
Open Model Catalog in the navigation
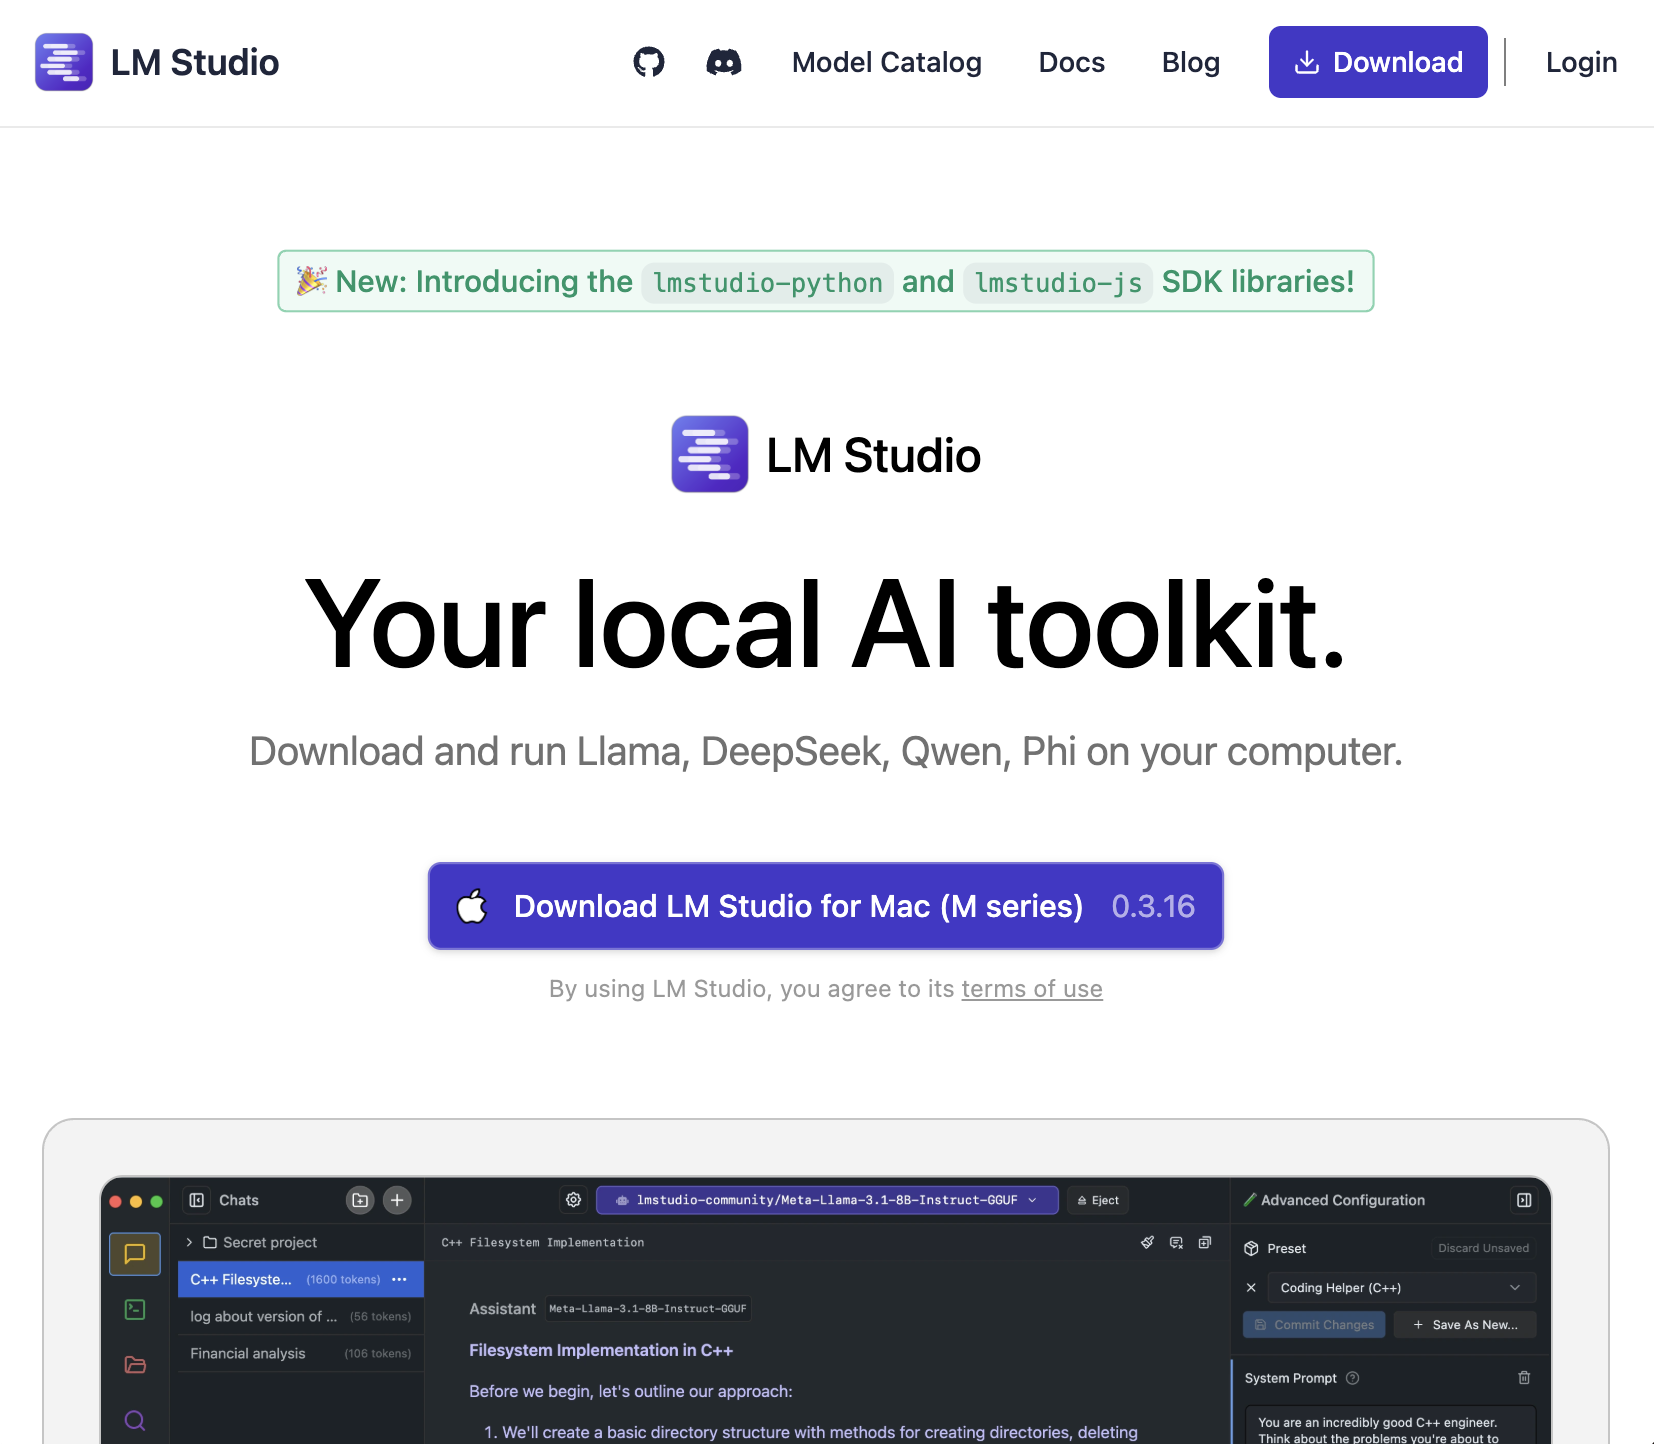[x=887, y=62]
